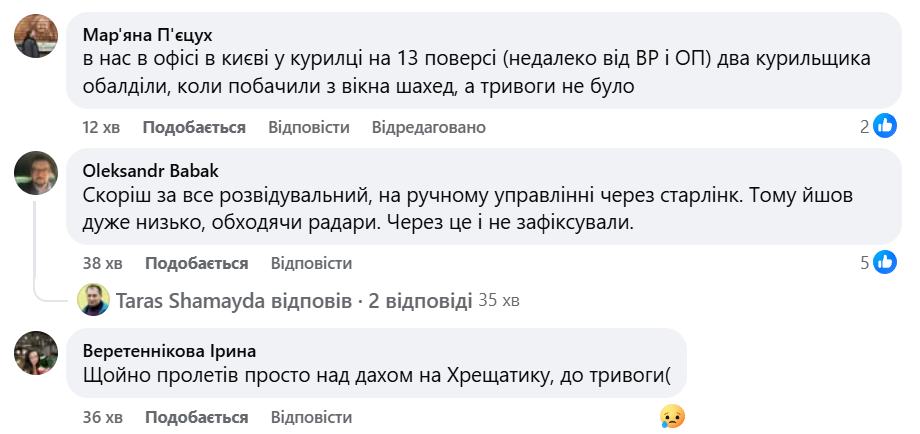Open the Відредаговано edit history link
This screenshot has height=434, width=920.
pos(428,127)
